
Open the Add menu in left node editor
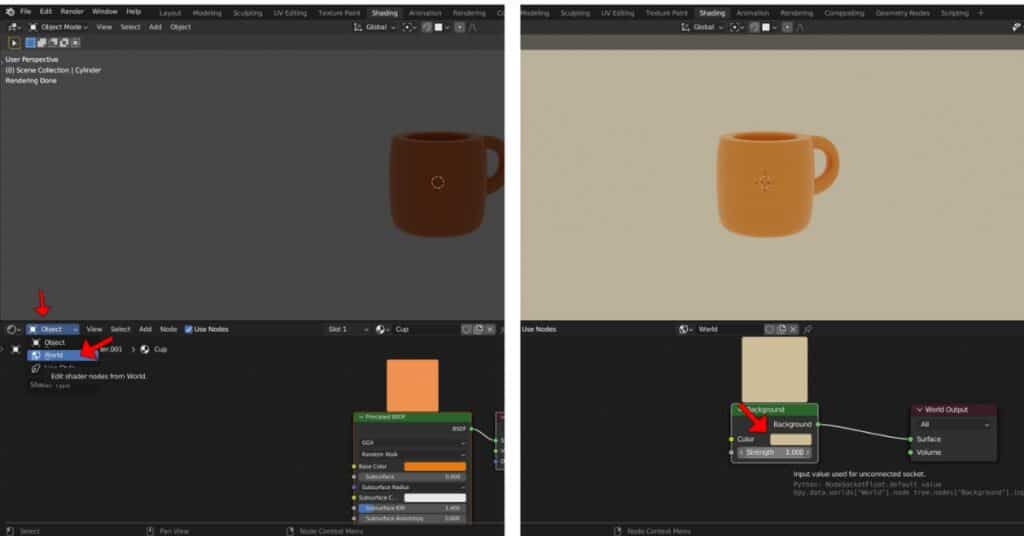coord(145,329)
